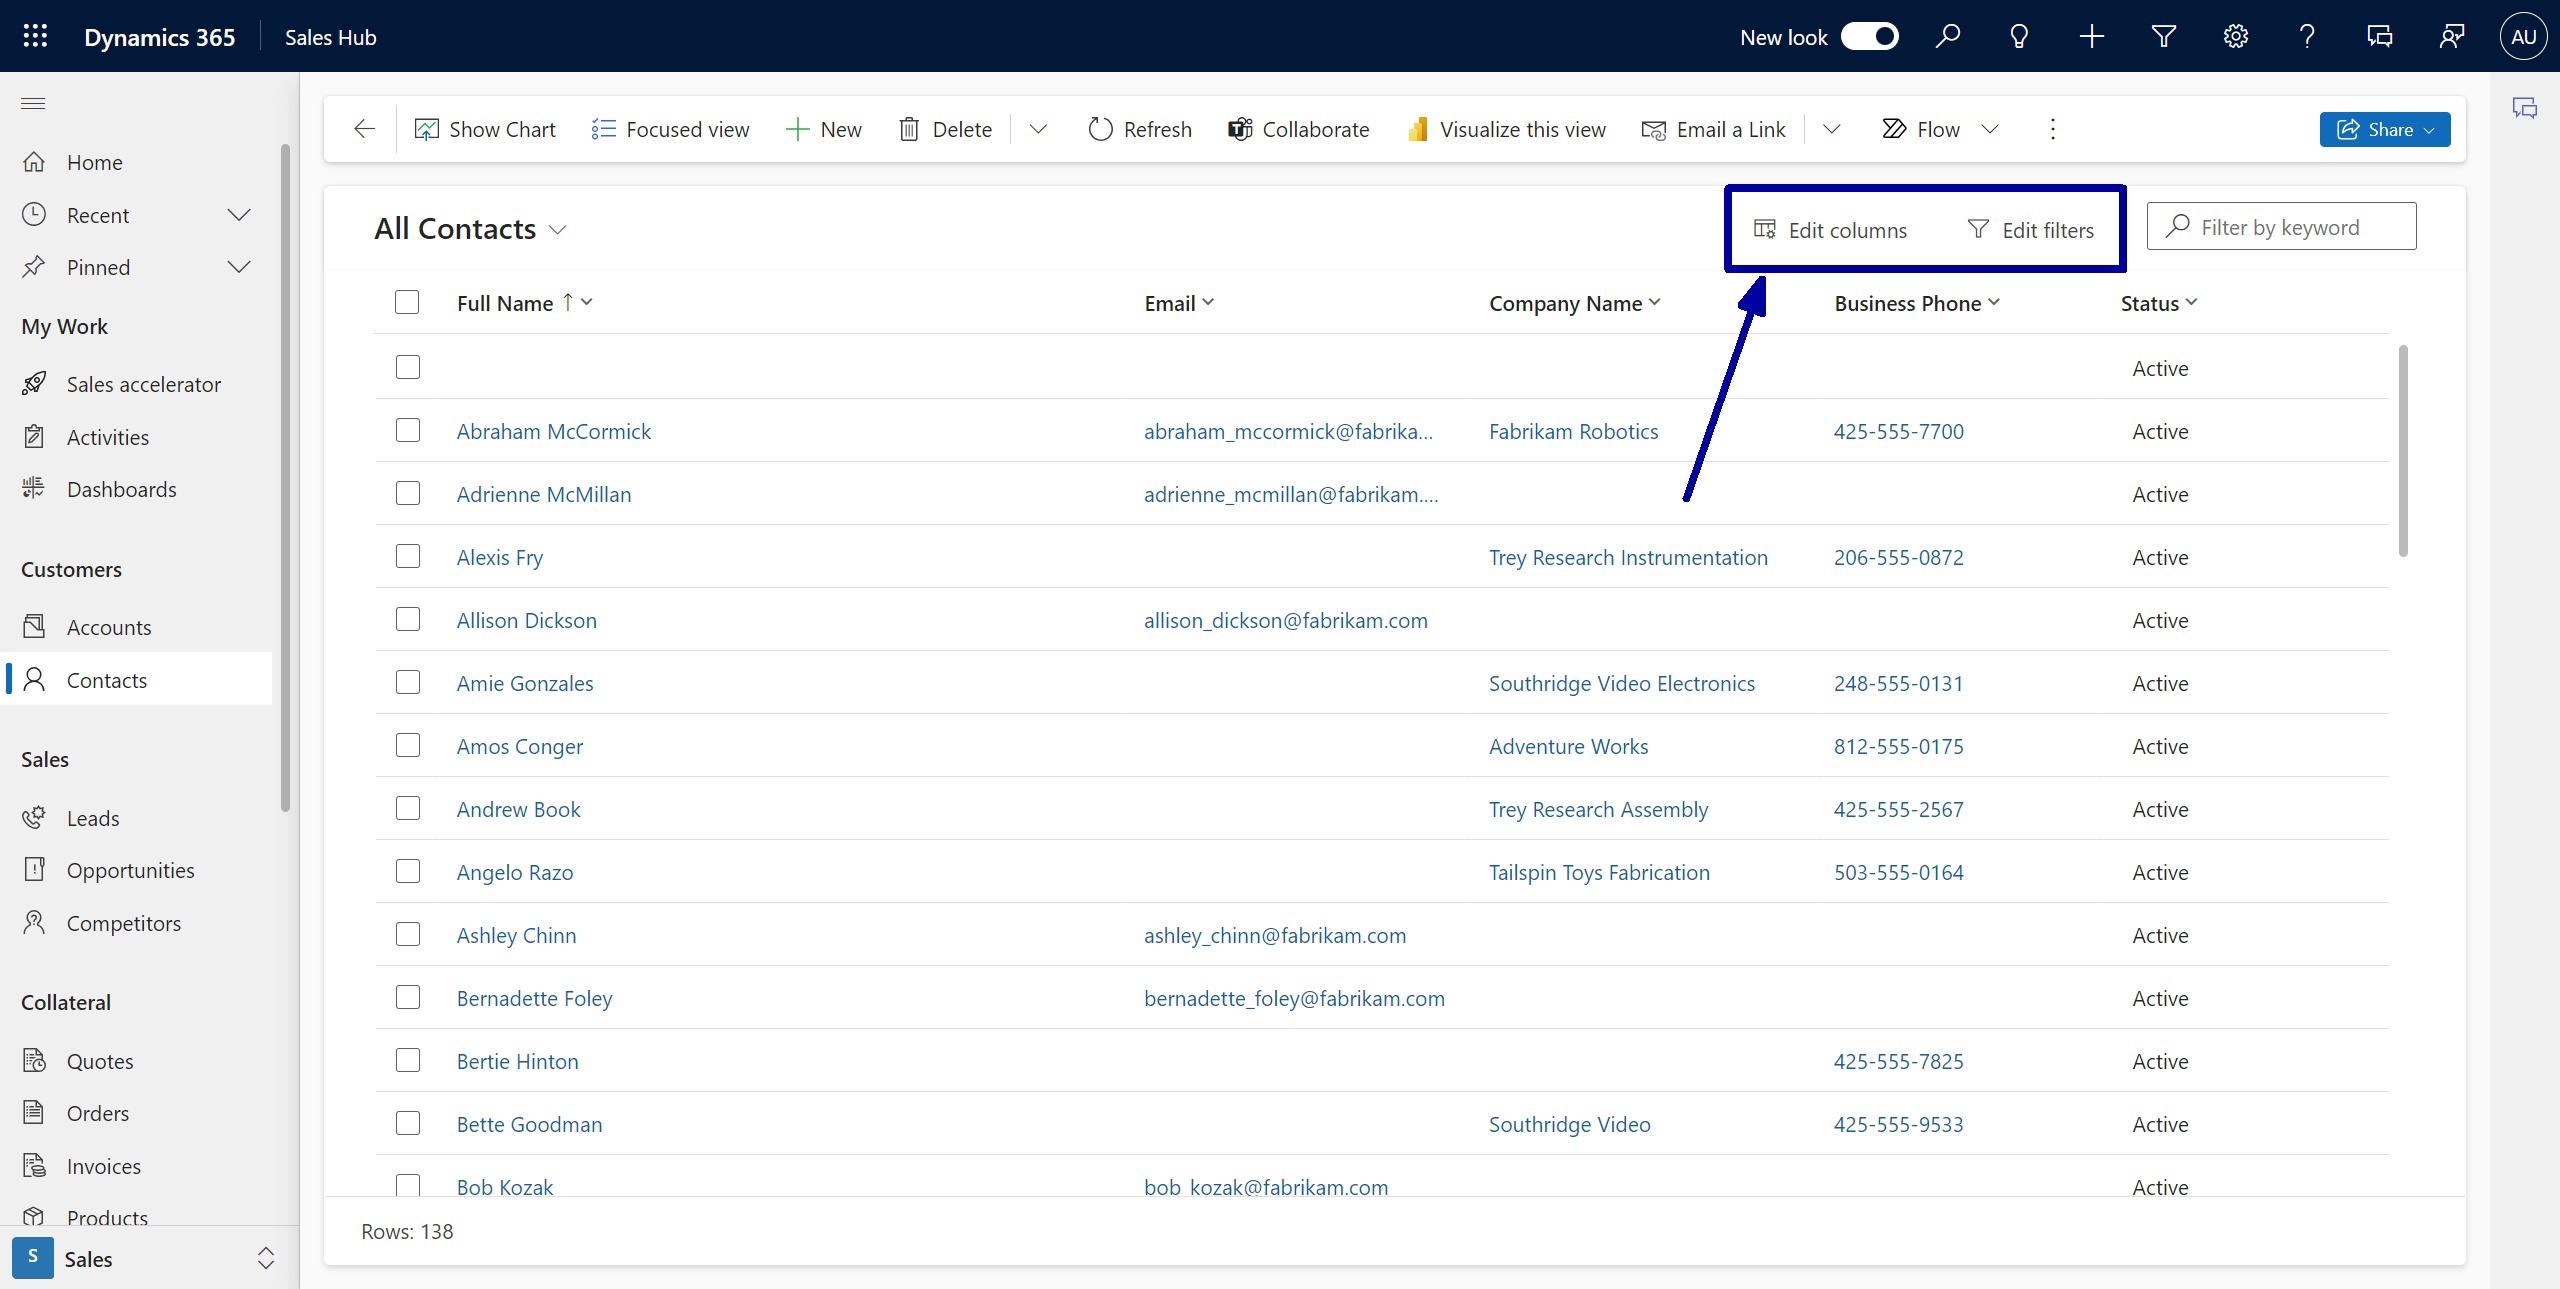Click the Delete command

[x=945, y=129]
